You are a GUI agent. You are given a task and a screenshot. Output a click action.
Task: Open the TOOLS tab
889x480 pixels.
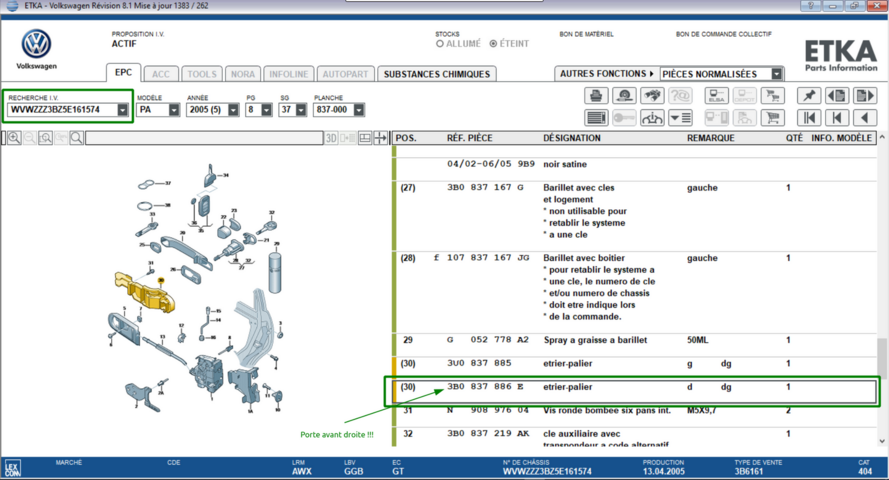pyautogui.click(x=202, y=74)
